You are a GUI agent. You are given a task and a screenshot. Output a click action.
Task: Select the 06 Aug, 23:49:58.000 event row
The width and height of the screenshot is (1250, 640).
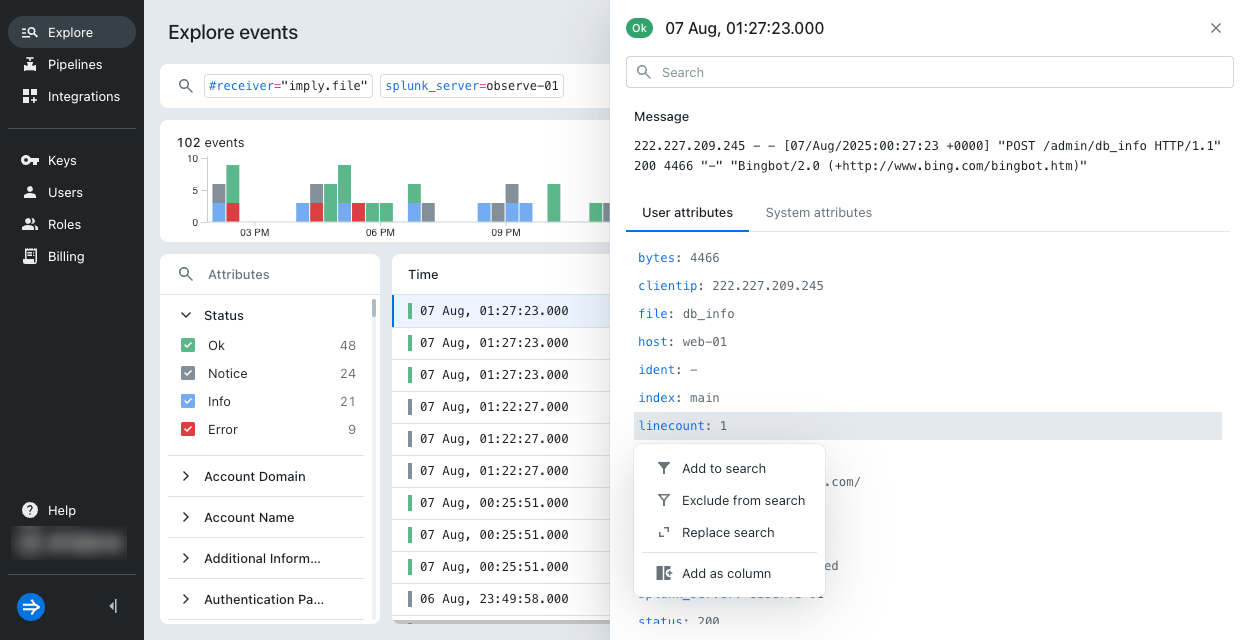(500, 599)
